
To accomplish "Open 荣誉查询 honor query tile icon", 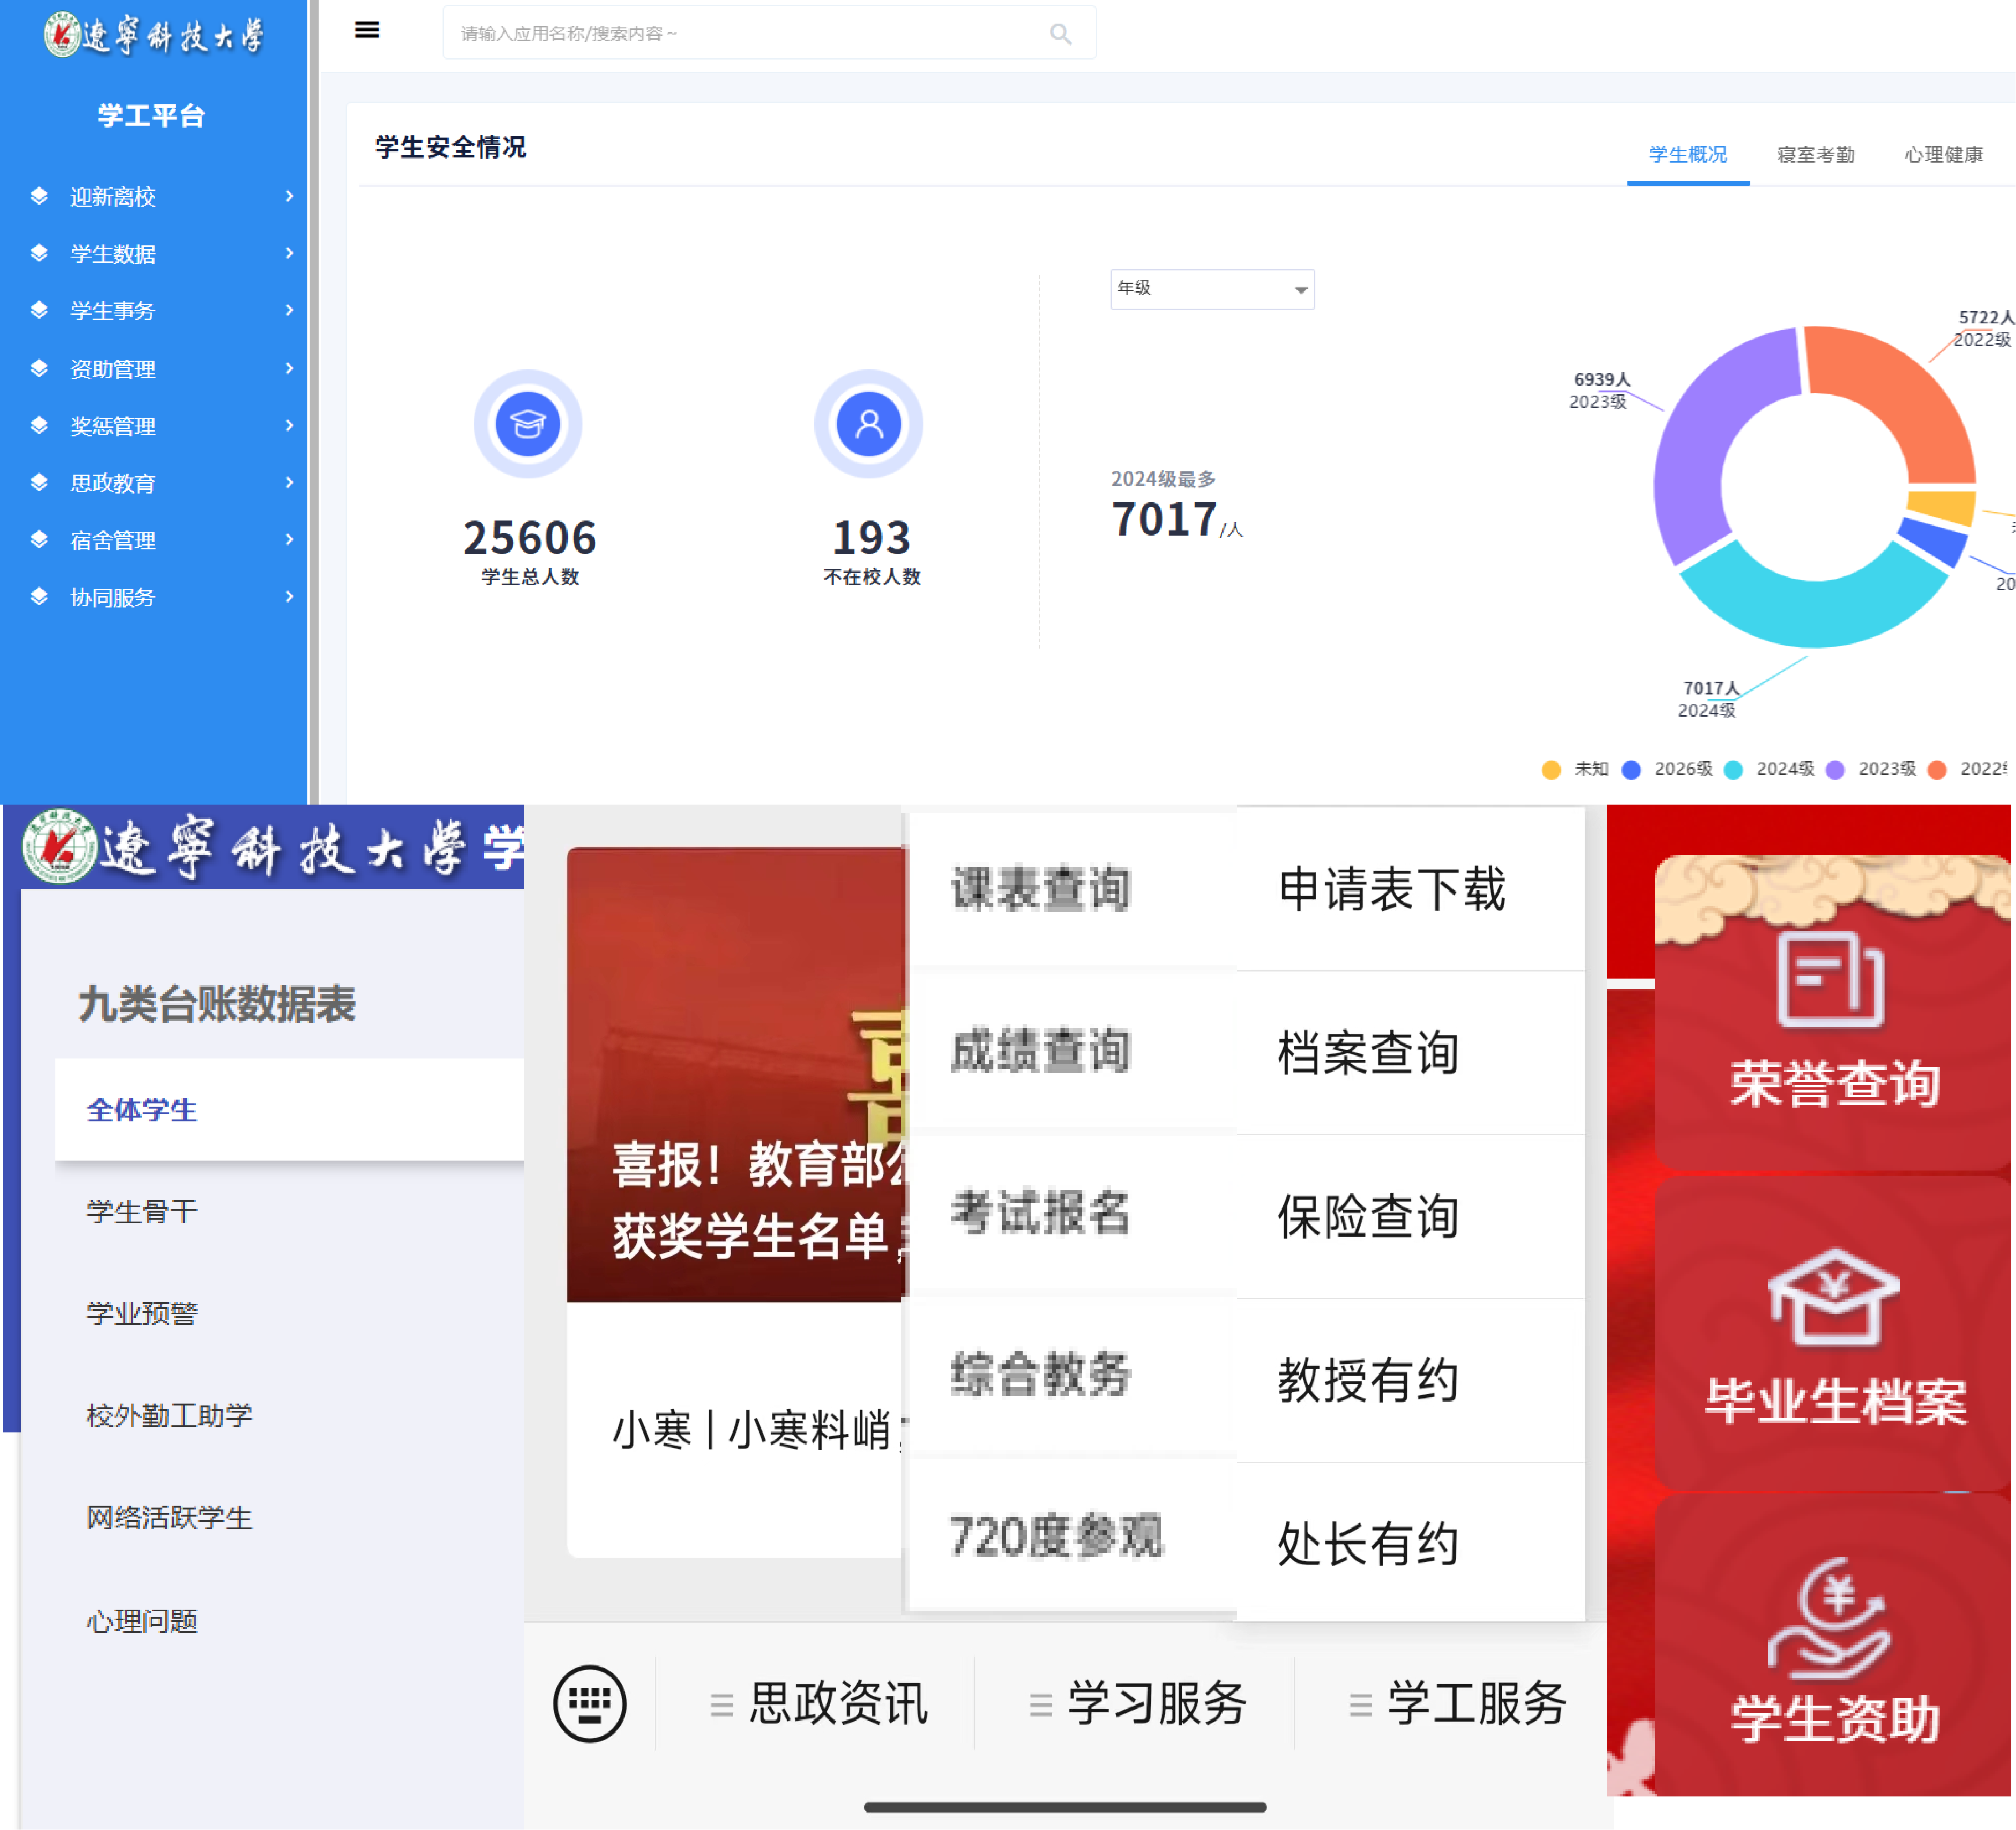I will coord(1831,980).
